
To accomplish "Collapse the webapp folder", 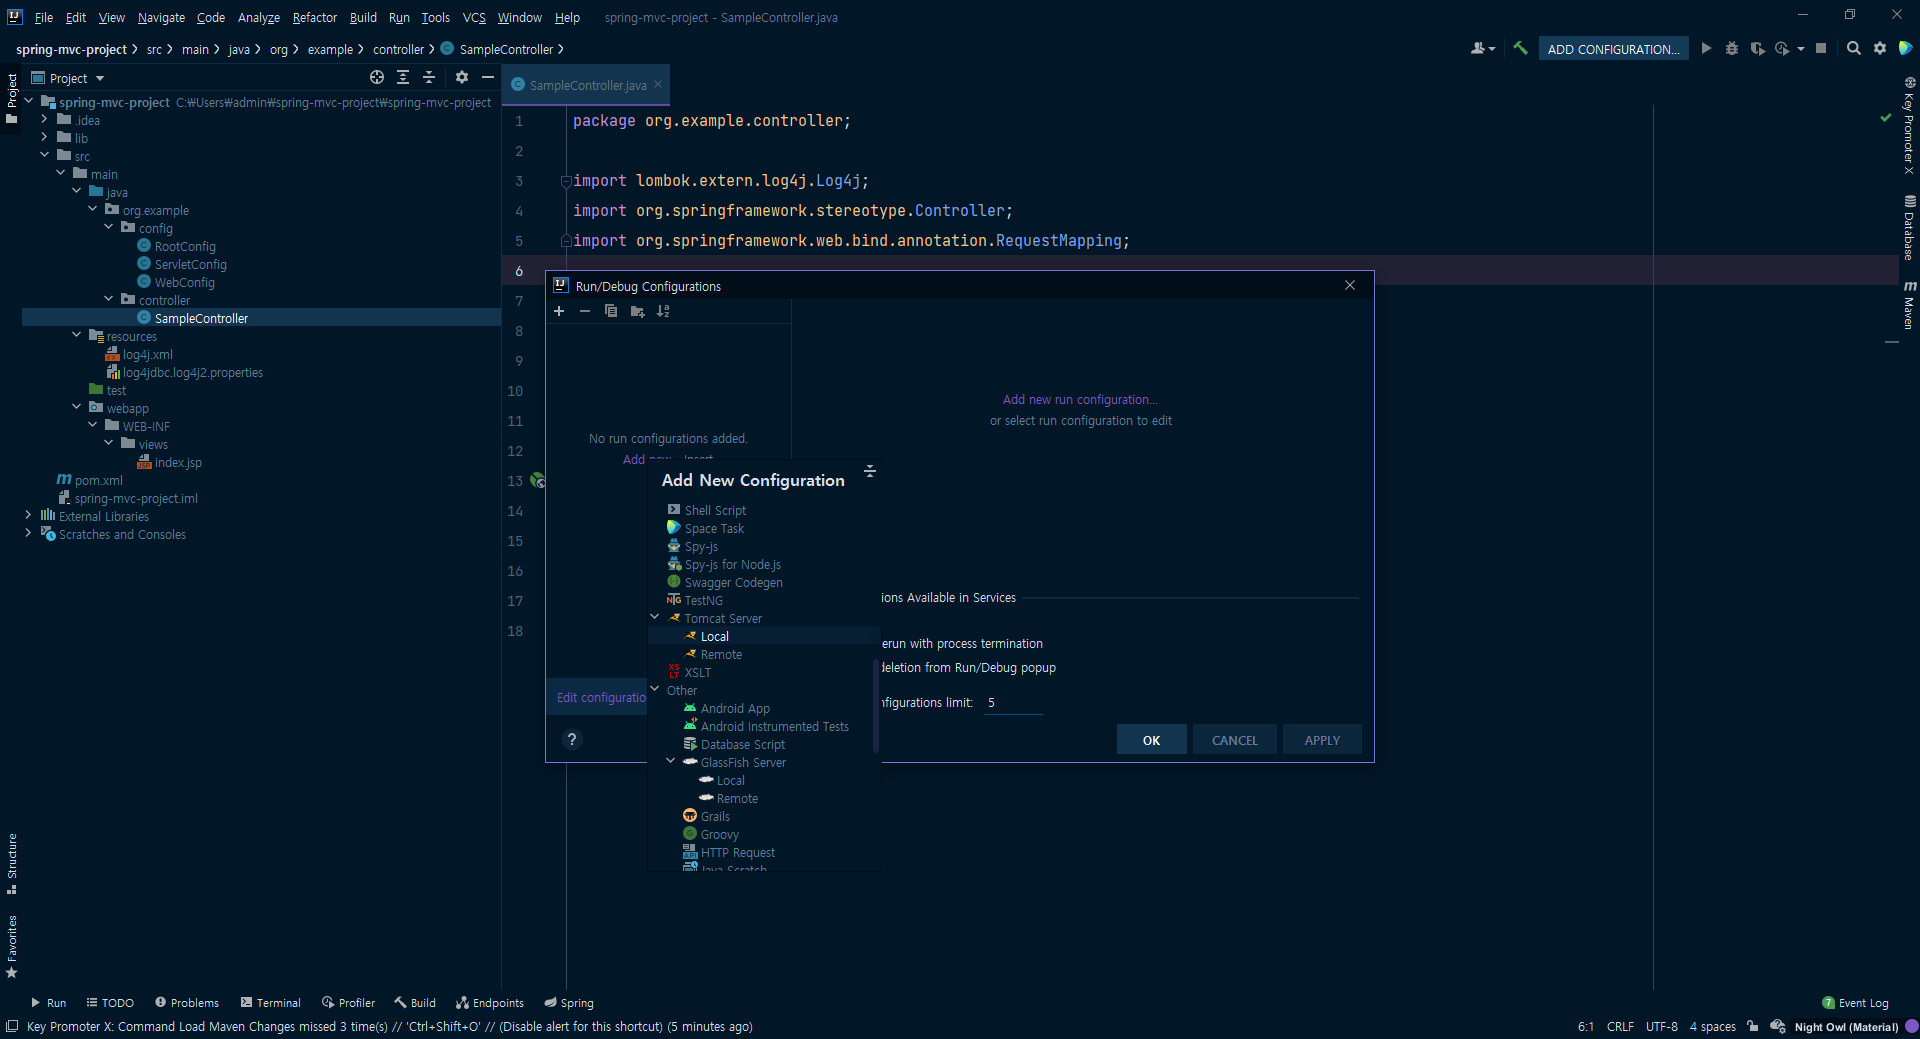I will (x=76, y=407).
